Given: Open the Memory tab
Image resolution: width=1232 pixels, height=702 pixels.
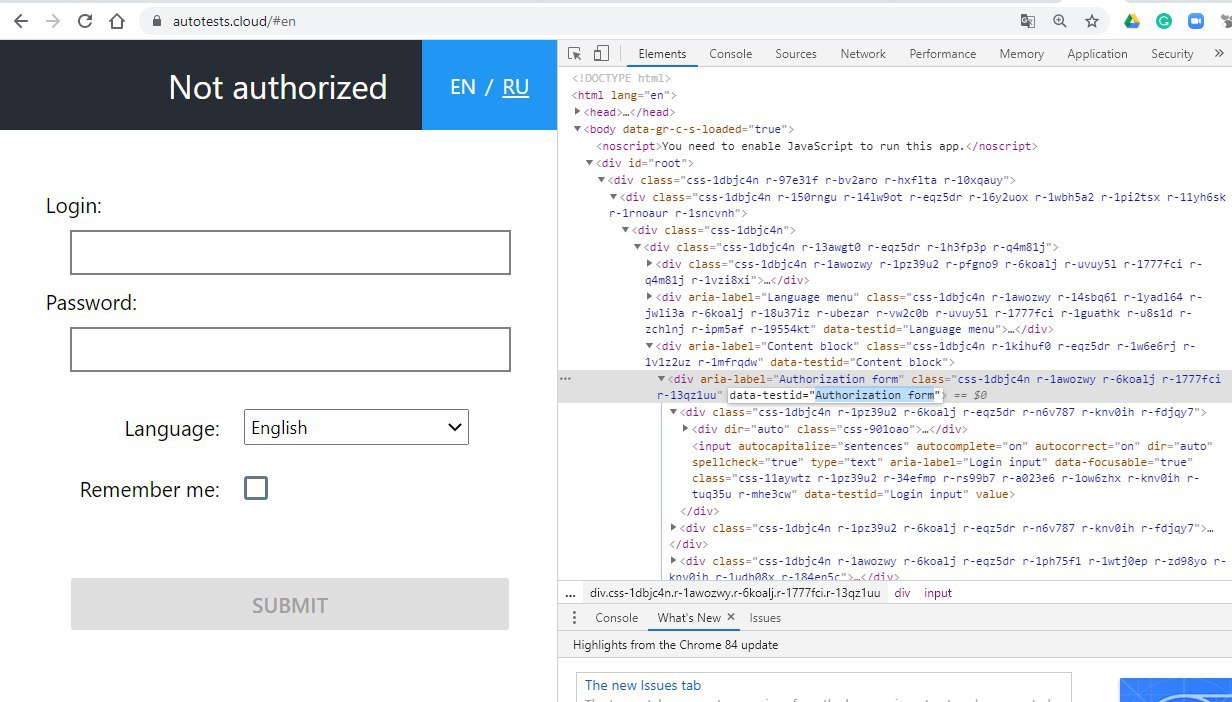Looking at the screenshot, I should click(1021, 54).
